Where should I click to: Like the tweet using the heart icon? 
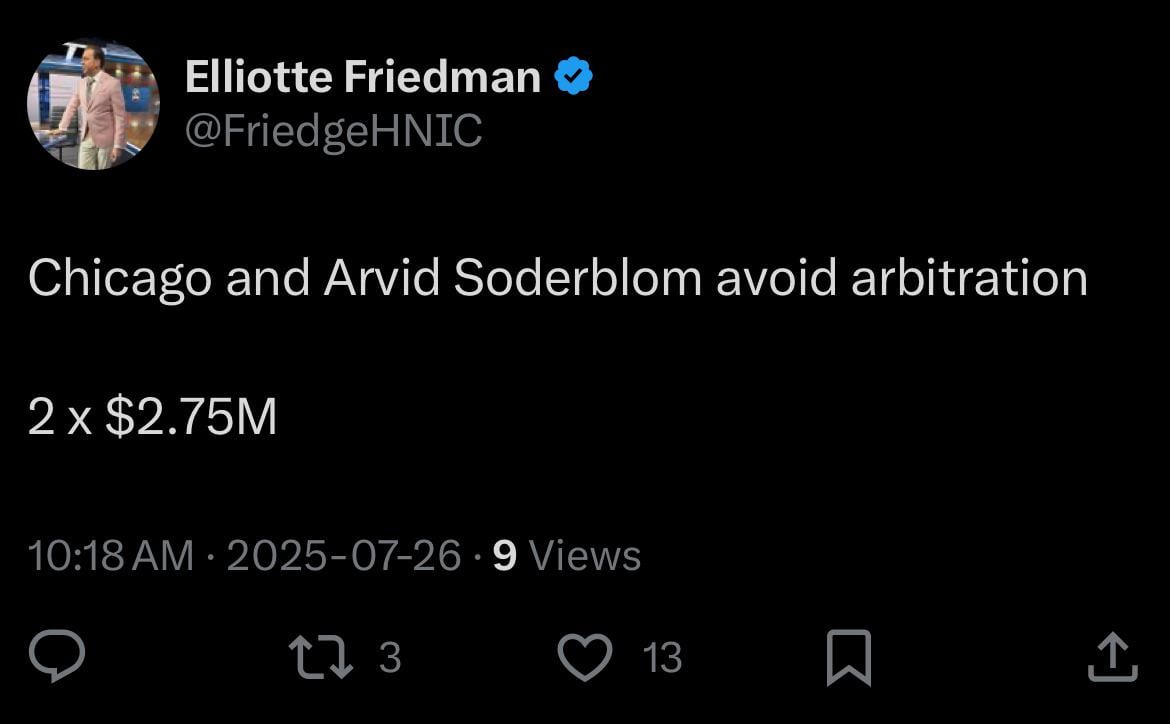pos(585,656)
